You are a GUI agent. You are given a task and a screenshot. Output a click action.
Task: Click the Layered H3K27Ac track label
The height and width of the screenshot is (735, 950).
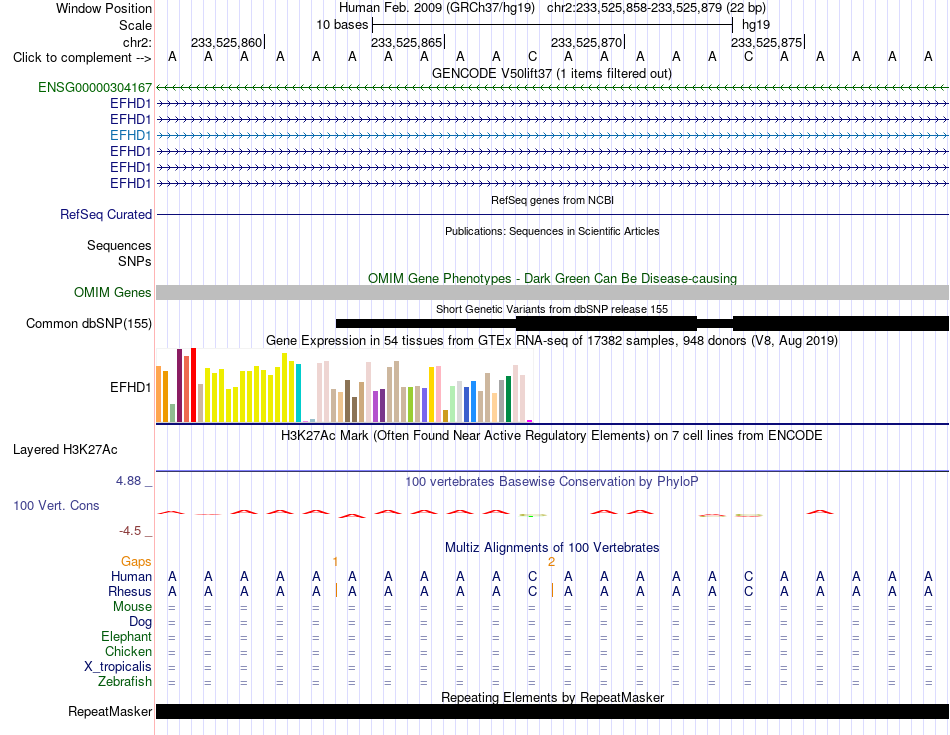pos(65,450)
